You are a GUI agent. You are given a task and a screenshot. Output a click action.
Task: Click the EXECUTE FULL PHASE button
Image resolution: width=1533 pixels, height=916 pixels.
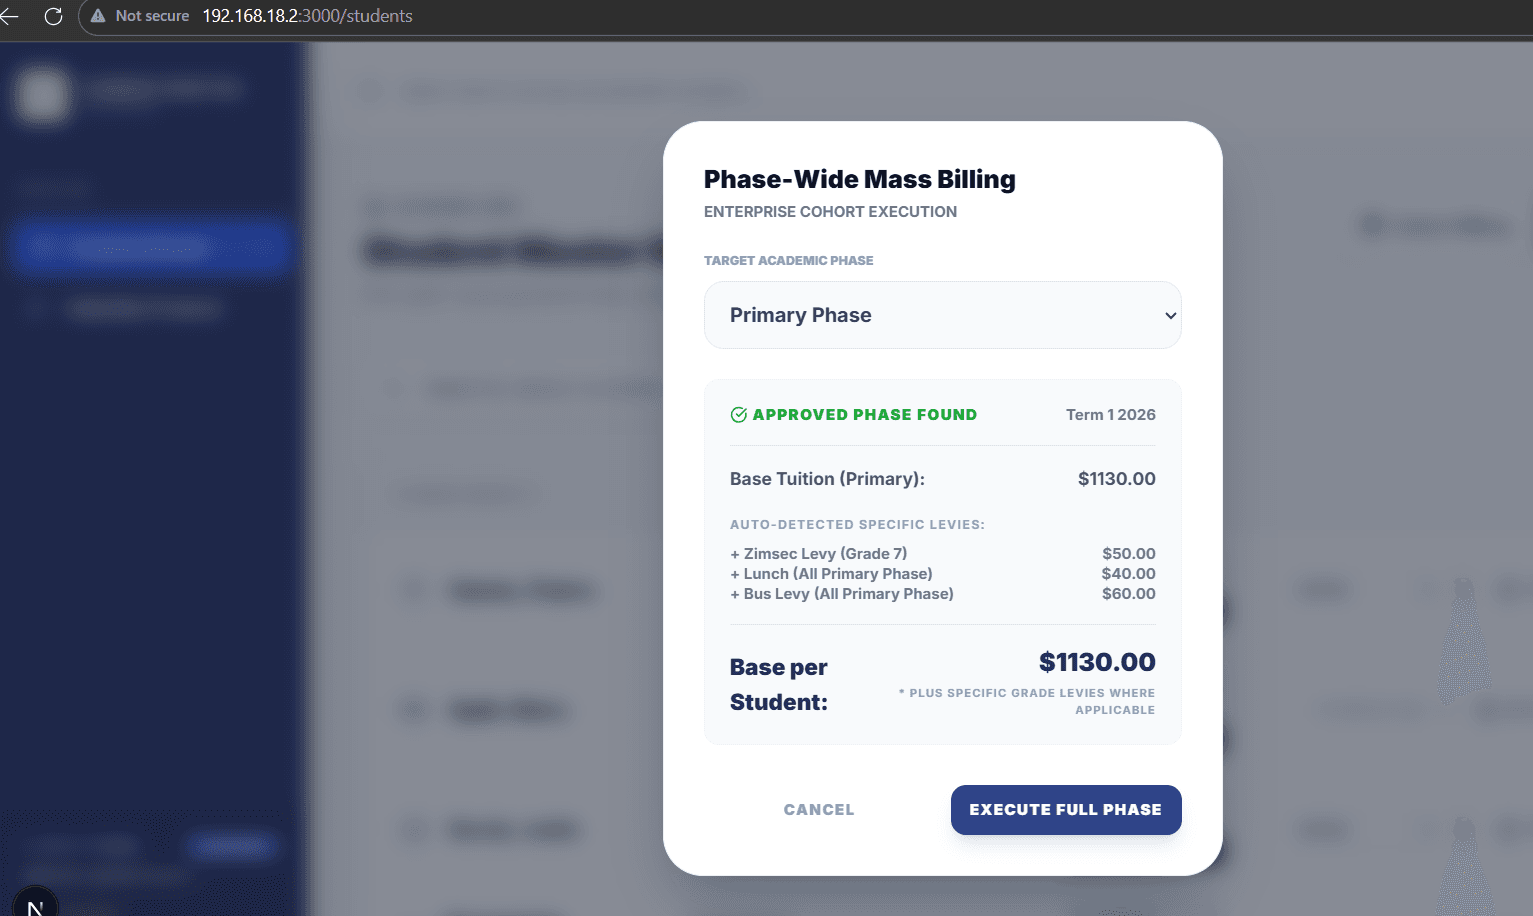1065,810
